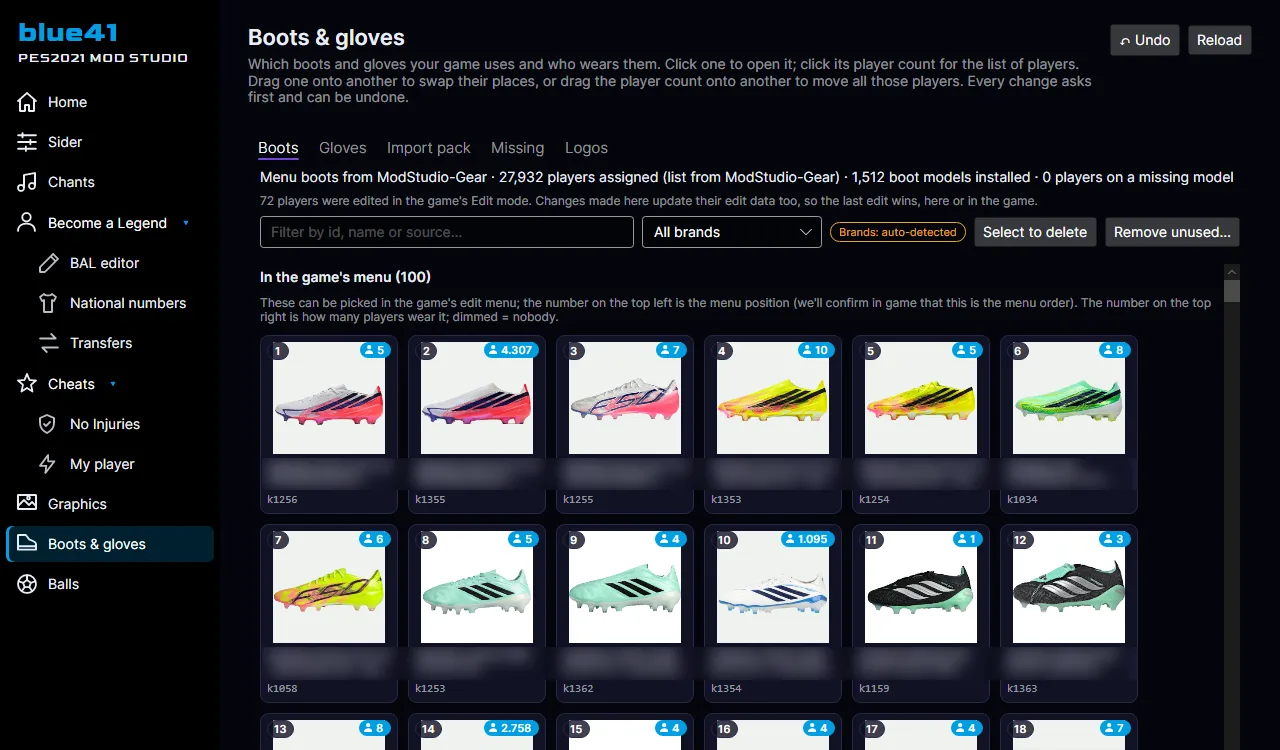1280x750 pixels.
Task: Open the Missing tab
Action: tap(518, 148)
